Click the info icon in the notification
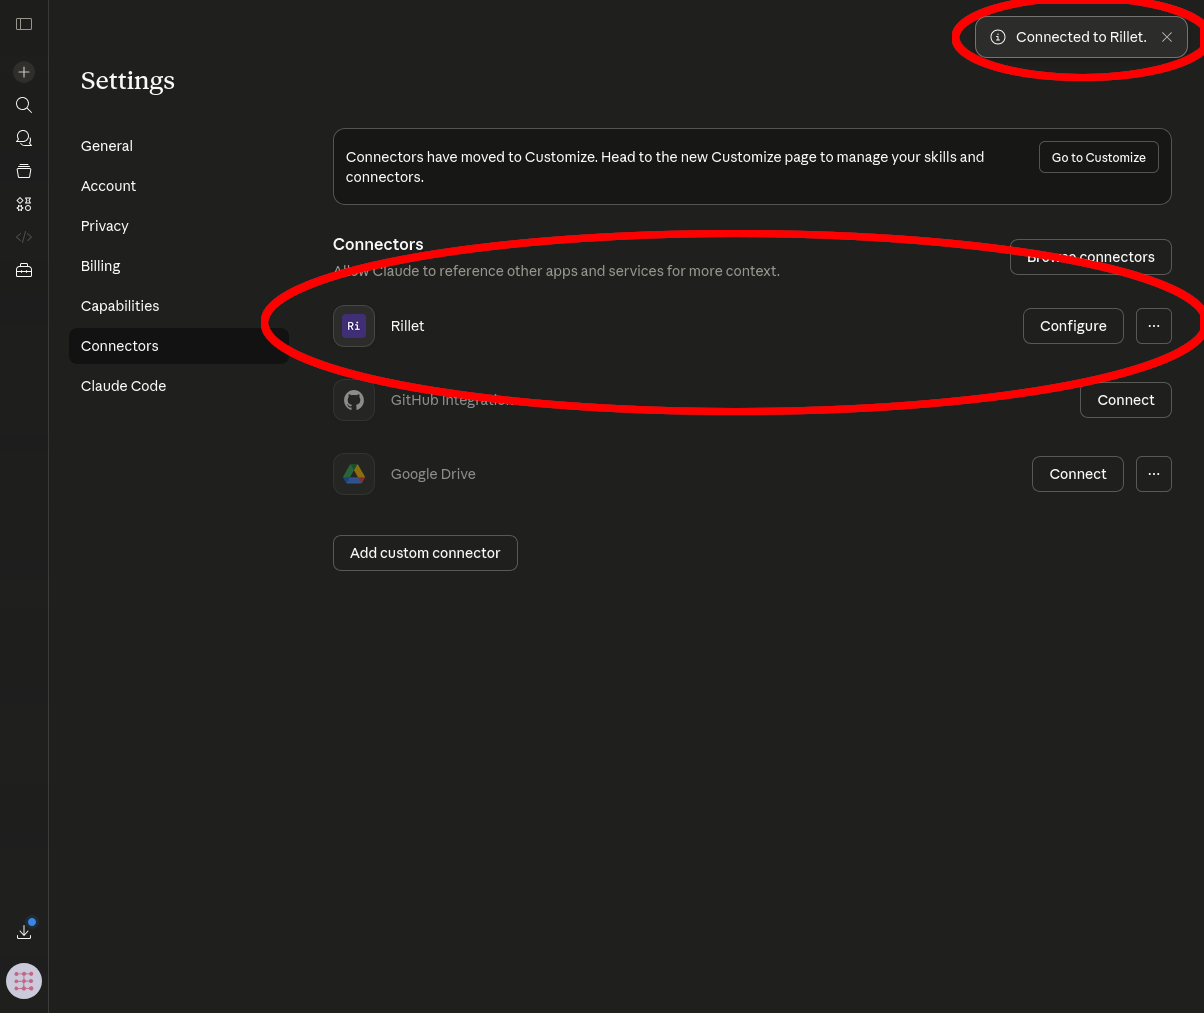This screenshot has height=1013, width=1204. pyautogui.click(x=998, y=37)
